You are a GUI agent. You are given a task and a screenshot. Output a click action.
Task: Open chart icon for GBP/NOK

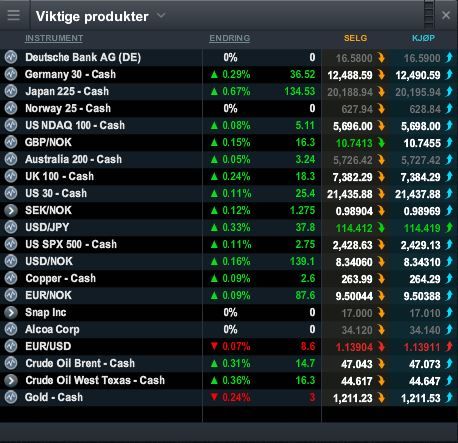tap(11, 142)
